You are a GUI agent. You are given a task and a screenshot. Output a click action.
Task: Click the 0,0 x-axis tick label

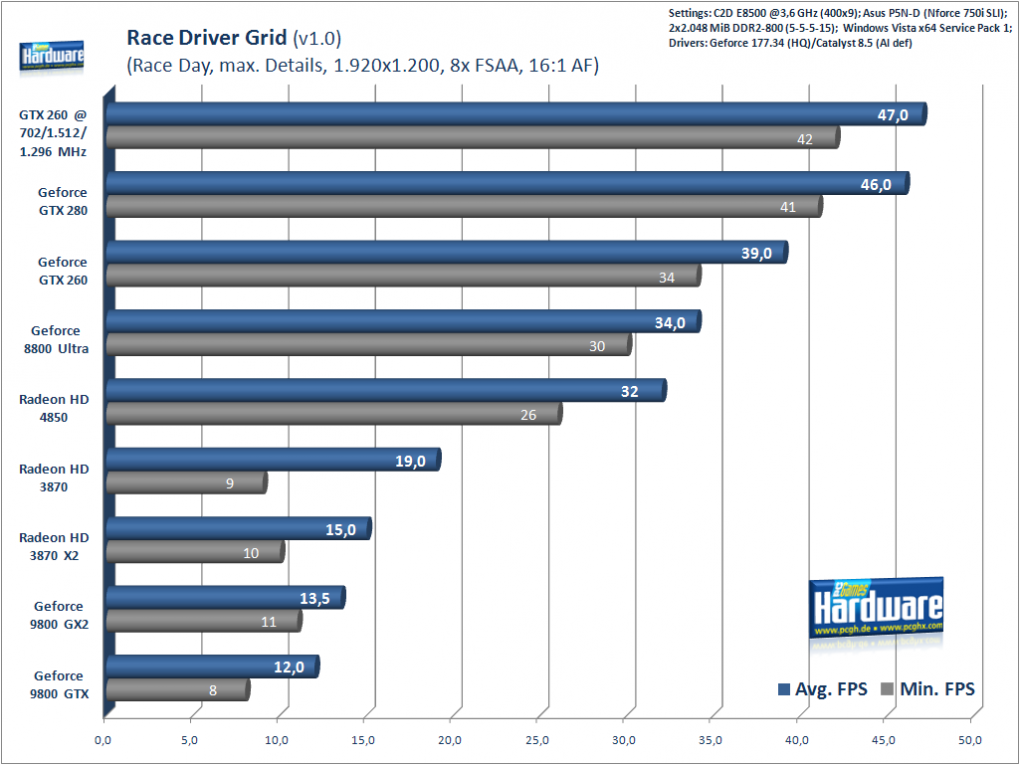(103, 740)
